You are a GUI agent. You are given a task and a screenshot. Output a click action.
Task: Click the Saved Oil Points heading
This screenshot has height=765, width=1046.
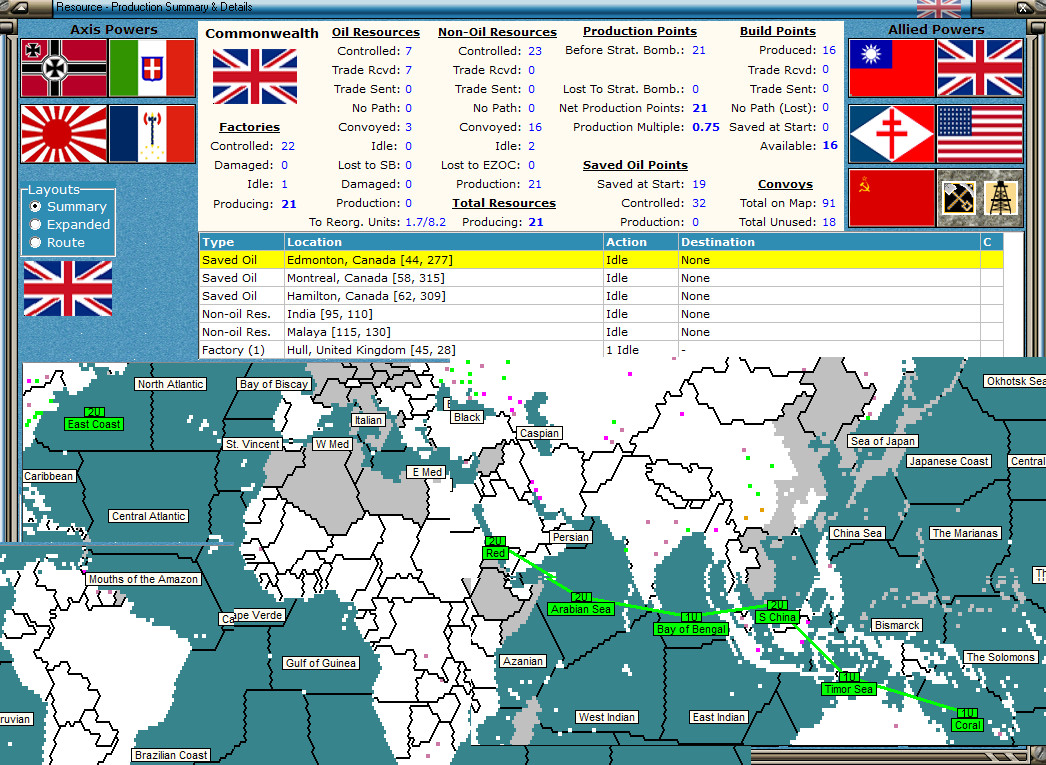(635, 165)
